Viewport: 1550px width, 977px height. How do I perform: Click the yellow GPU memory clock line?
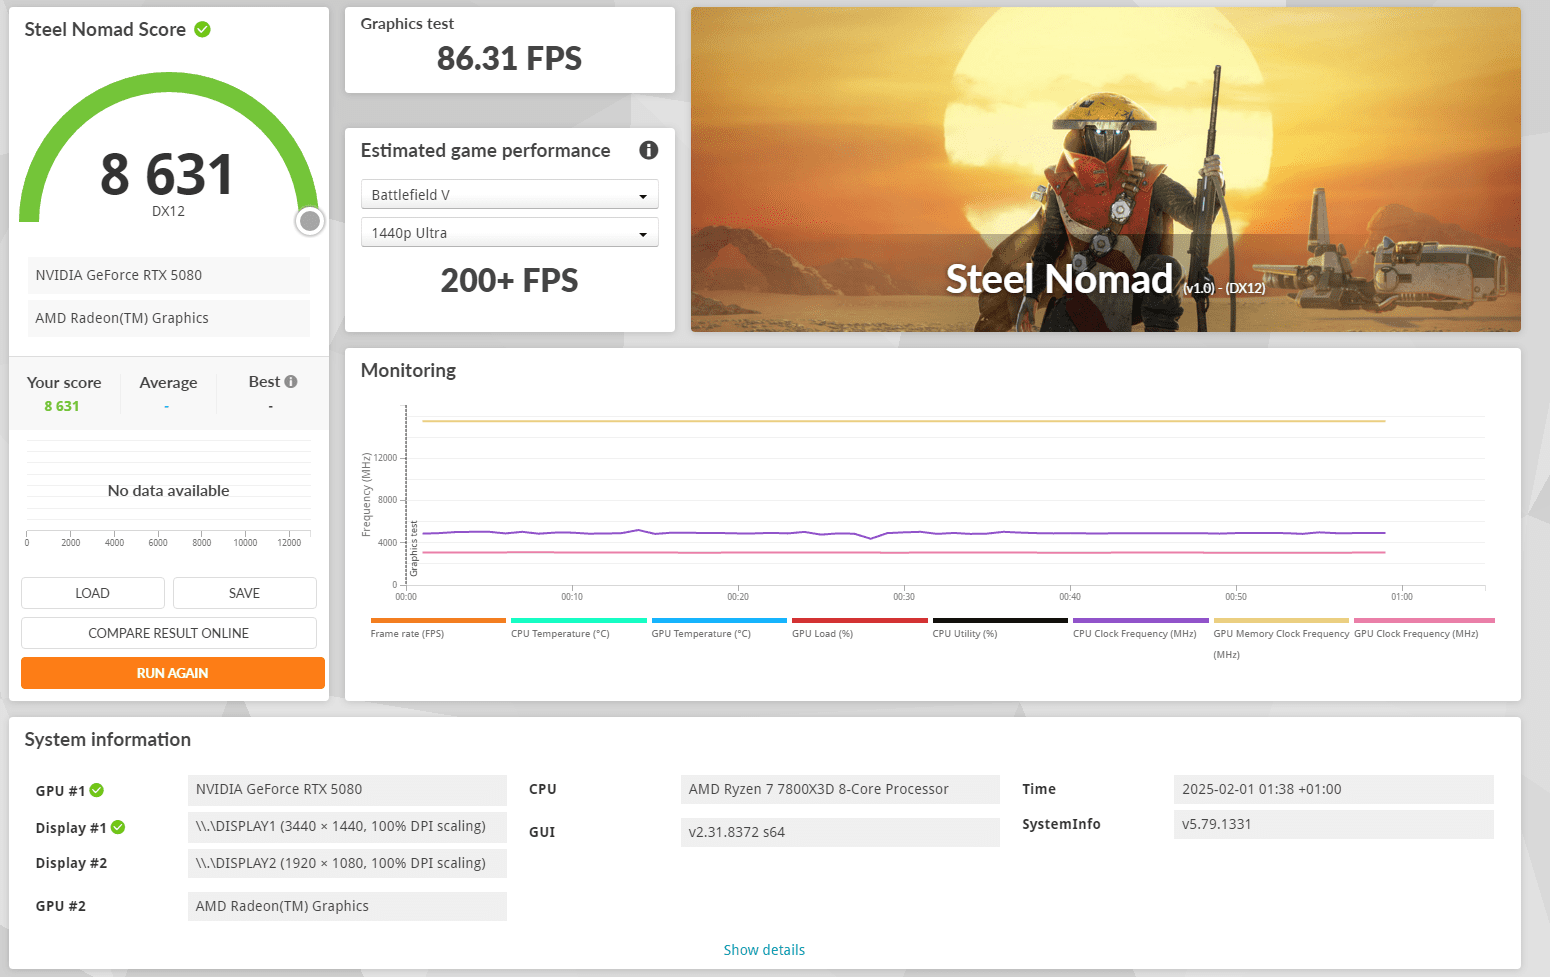[904, 421]
